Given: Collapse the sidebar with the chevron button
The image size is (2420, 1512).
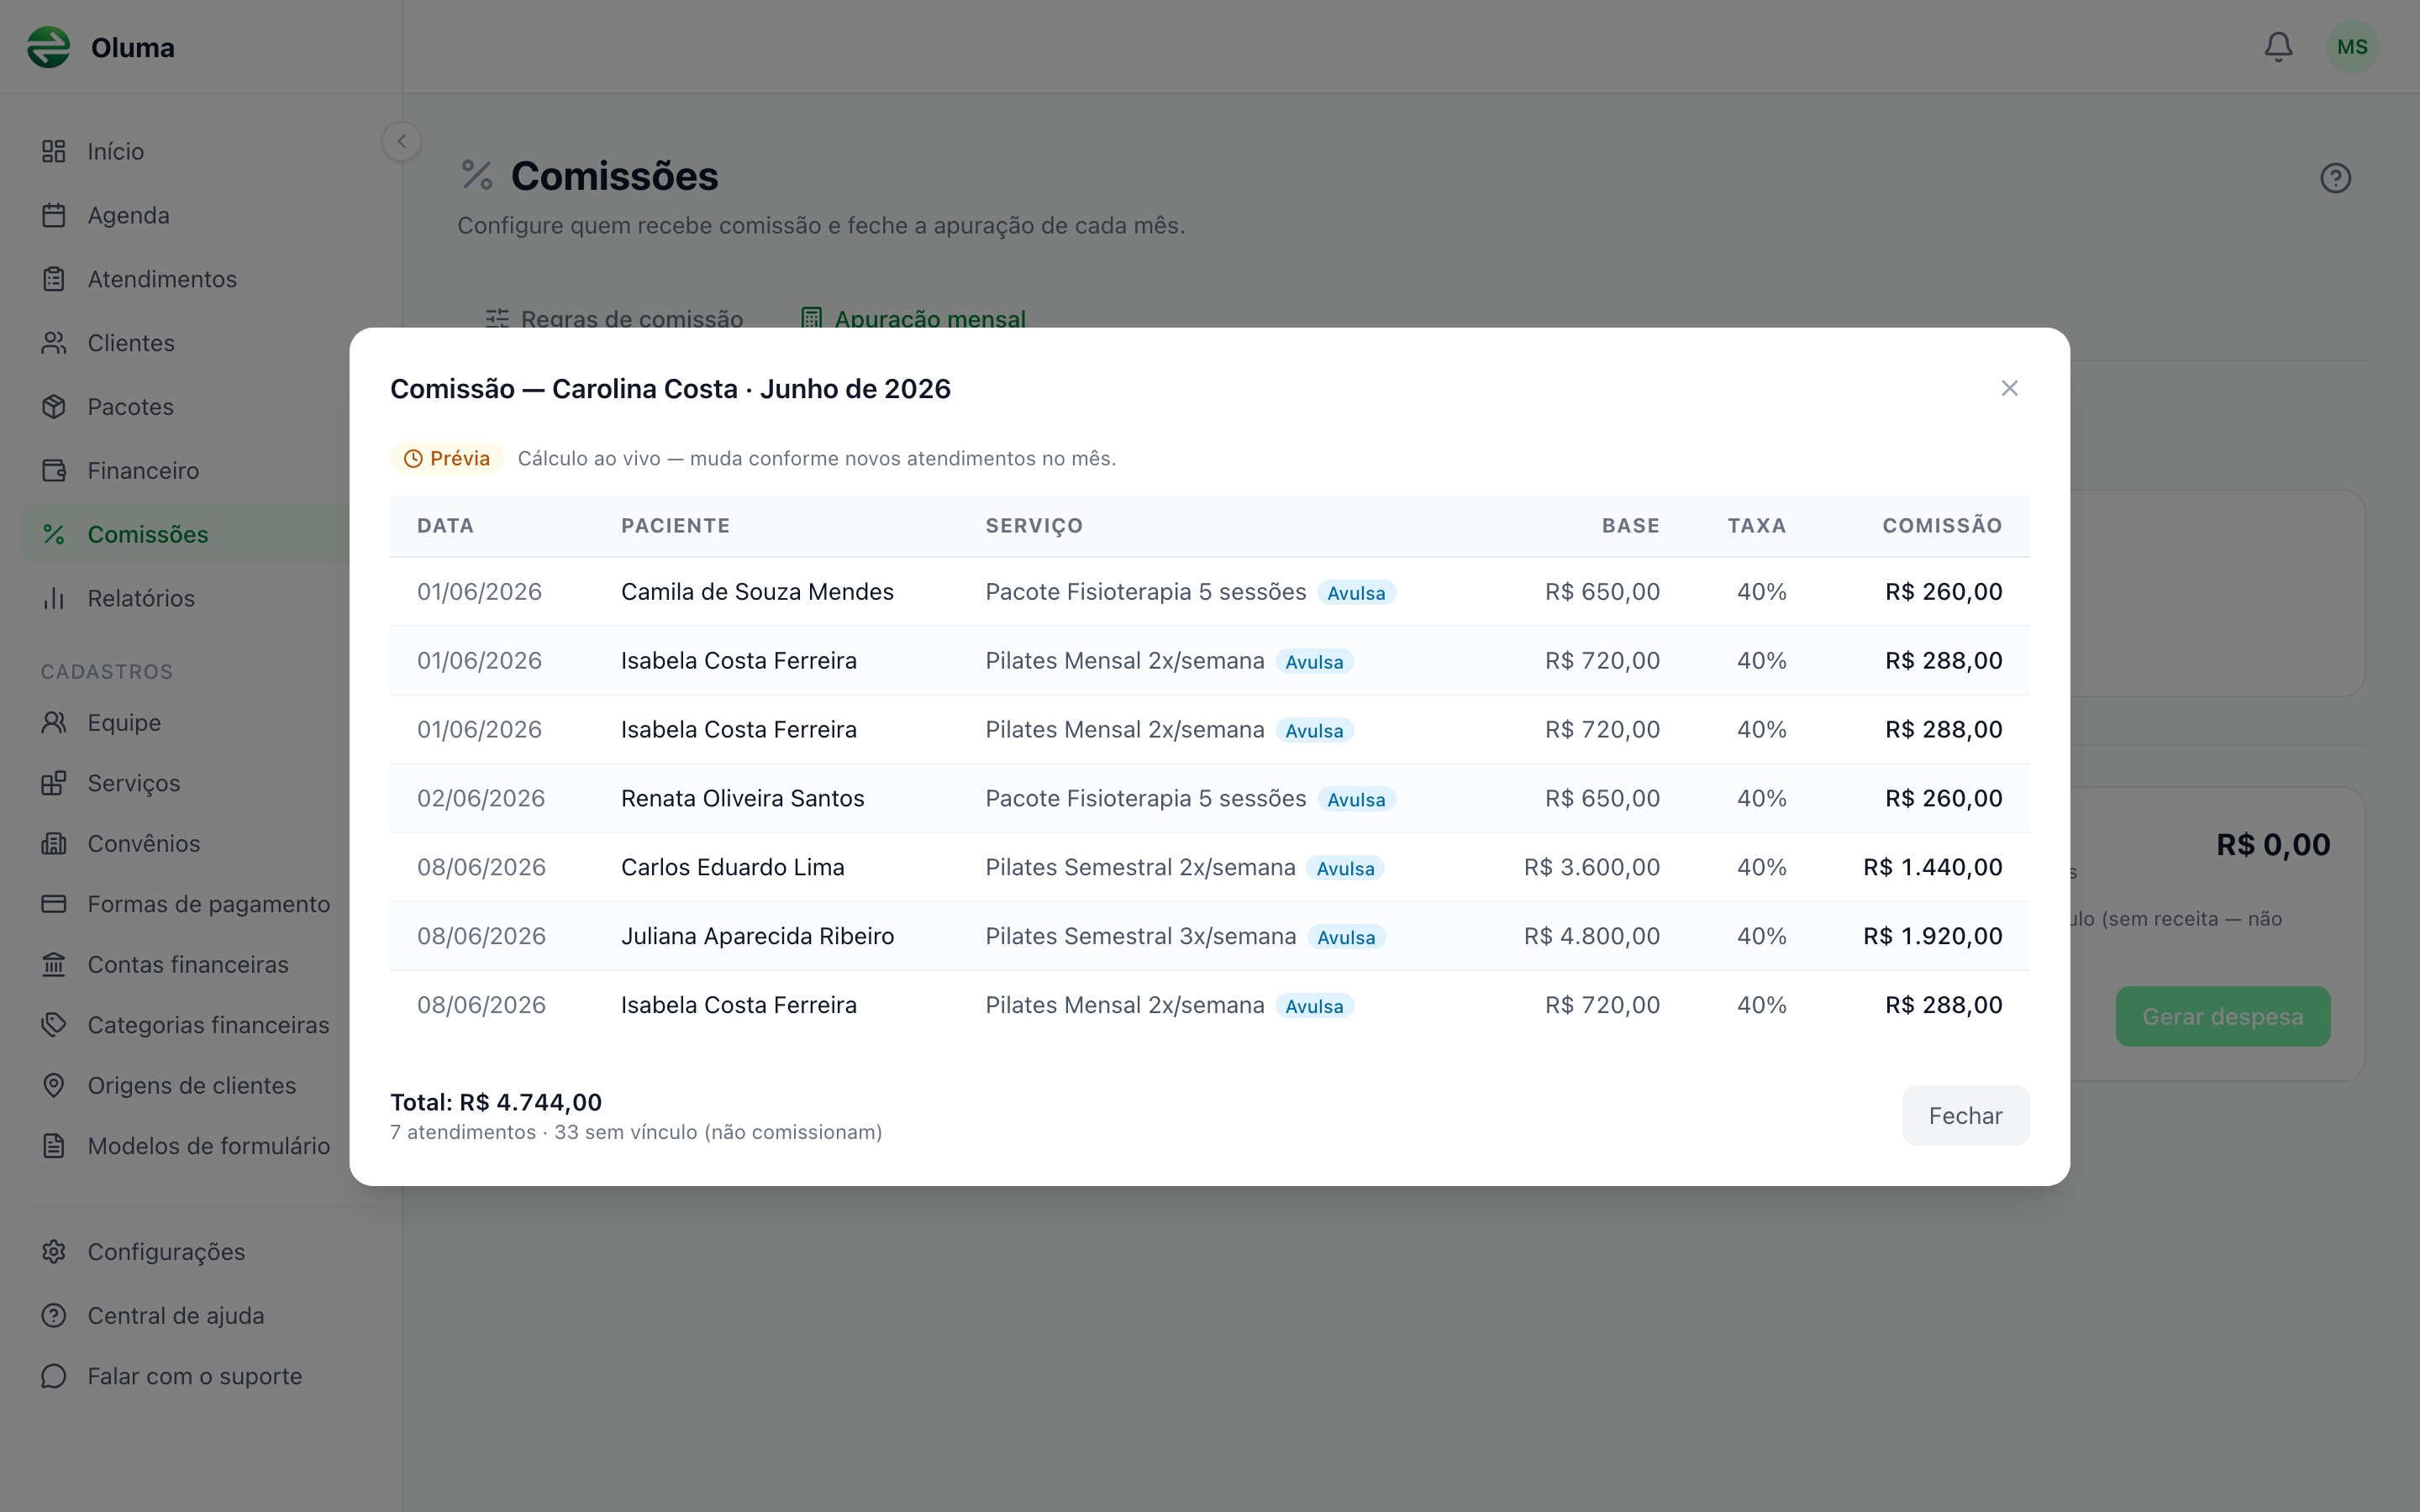Looking at the screenshot, I should (x=402, y=141).
